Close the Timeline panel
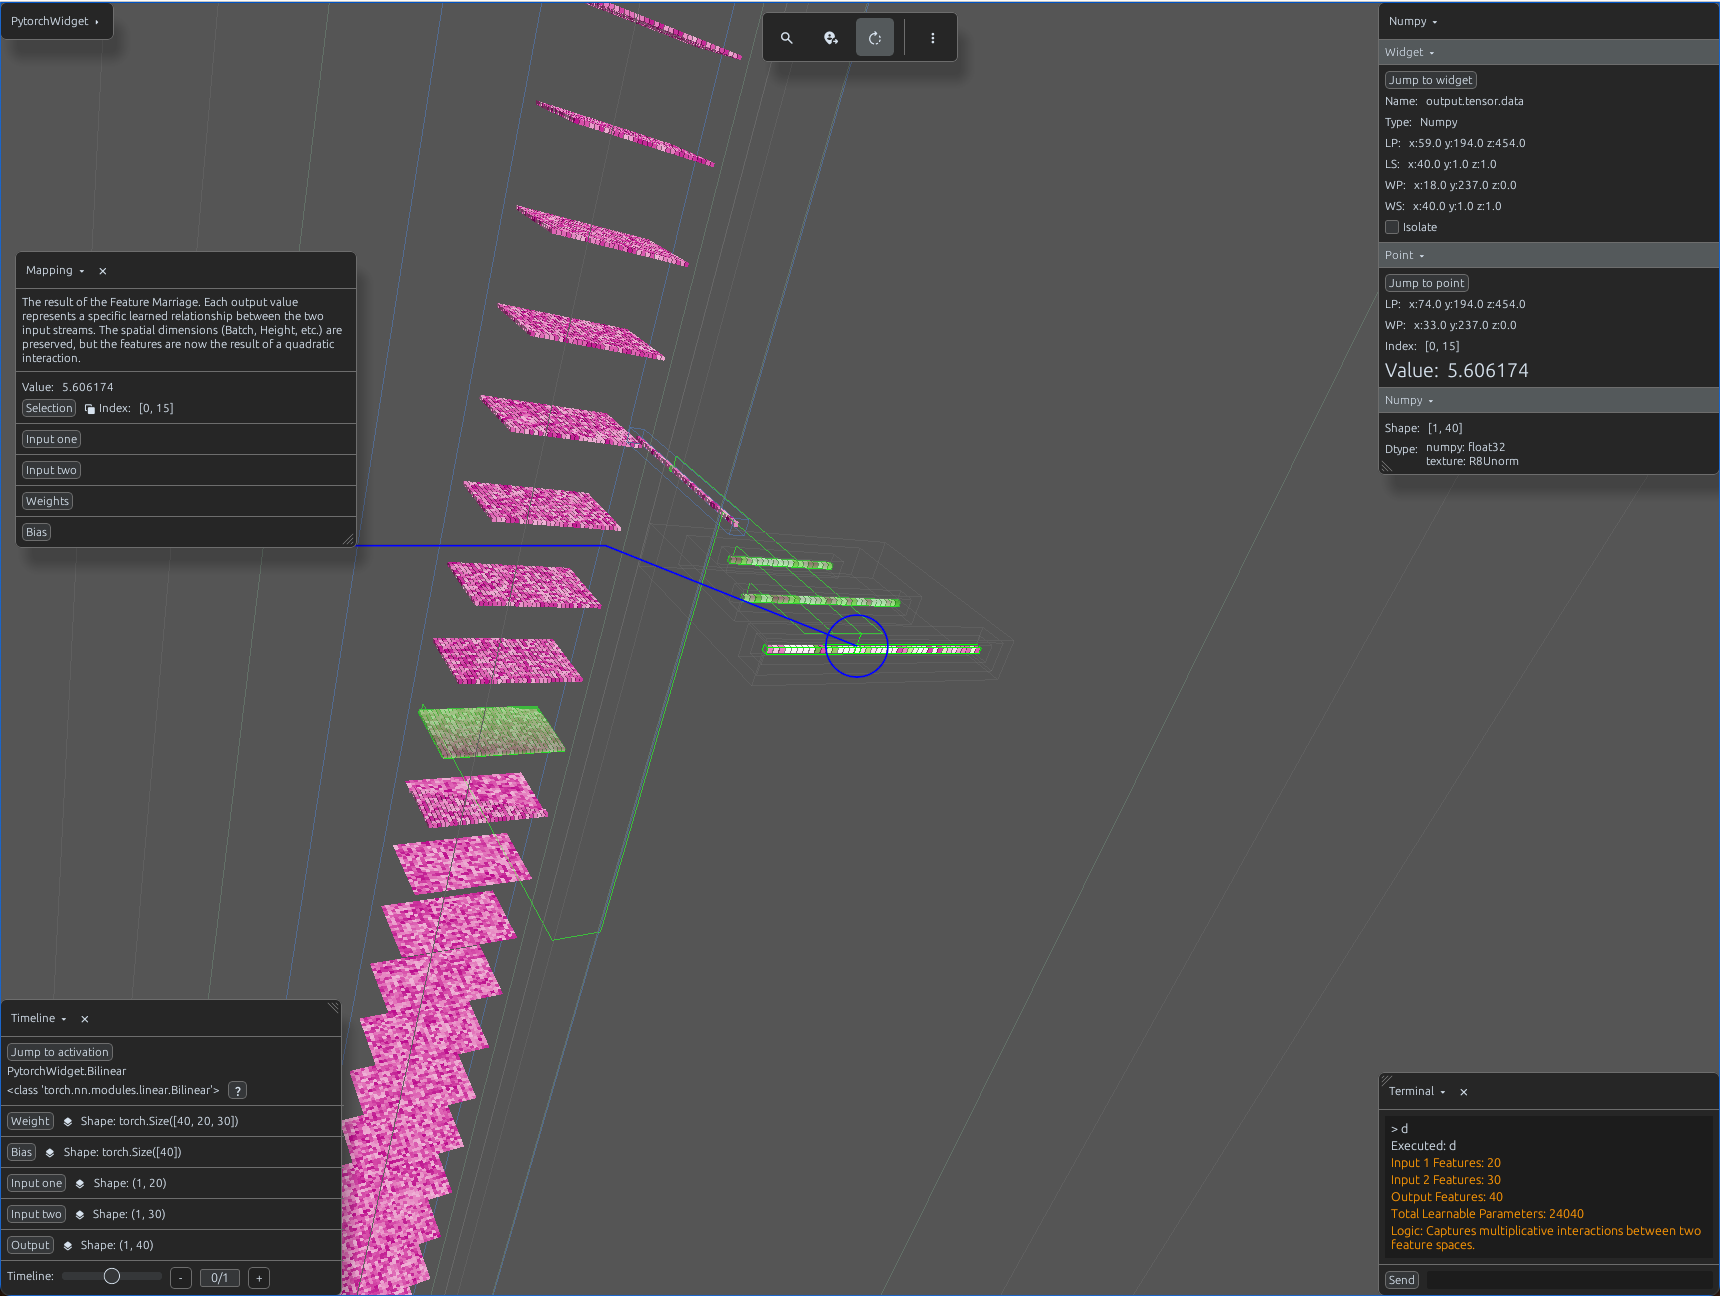Viewport: 1720px width, 1296px height. [x=85, y=1019]
